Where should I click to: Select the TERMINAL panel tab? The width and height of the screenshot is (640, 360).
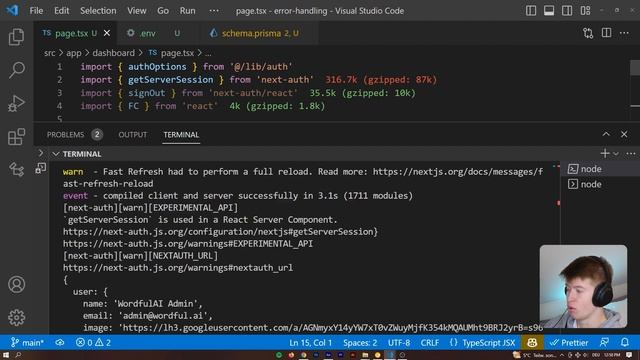(181, 135)
